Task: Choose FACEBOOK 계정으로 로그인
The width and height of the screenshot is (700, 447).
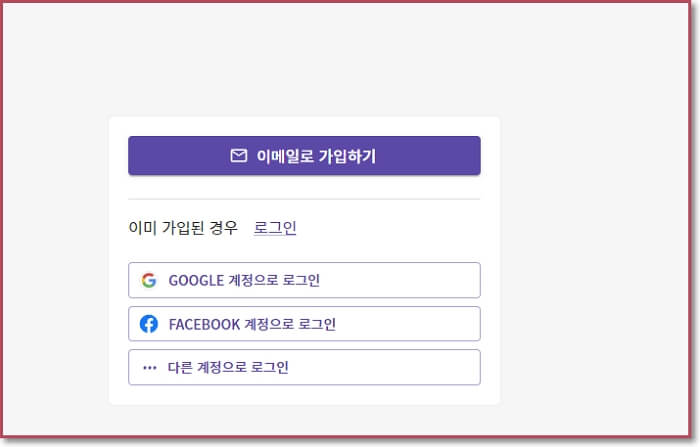Action: [x=304, y=324]
